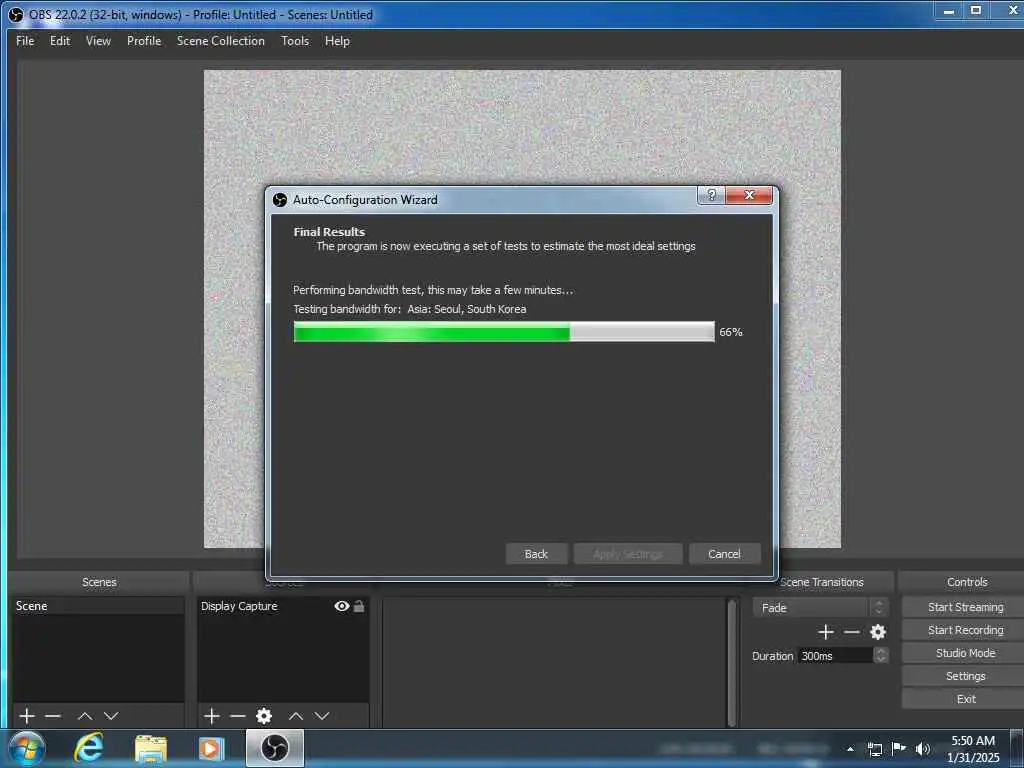Open the Fade transition dropdown
The height and width of the screenshot is (768, 1024).
coord(820,607)
